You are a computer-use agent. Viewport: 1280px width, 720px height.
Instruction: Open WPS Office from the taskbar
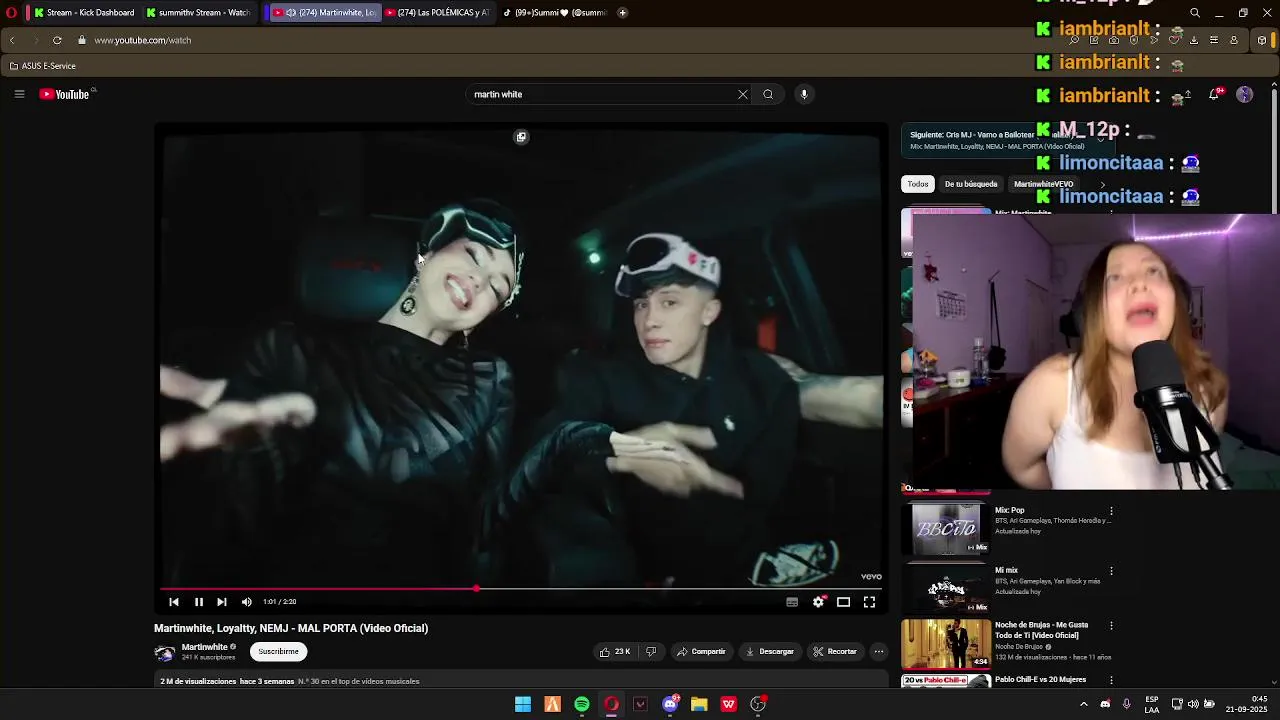click(x=729, y=704)
